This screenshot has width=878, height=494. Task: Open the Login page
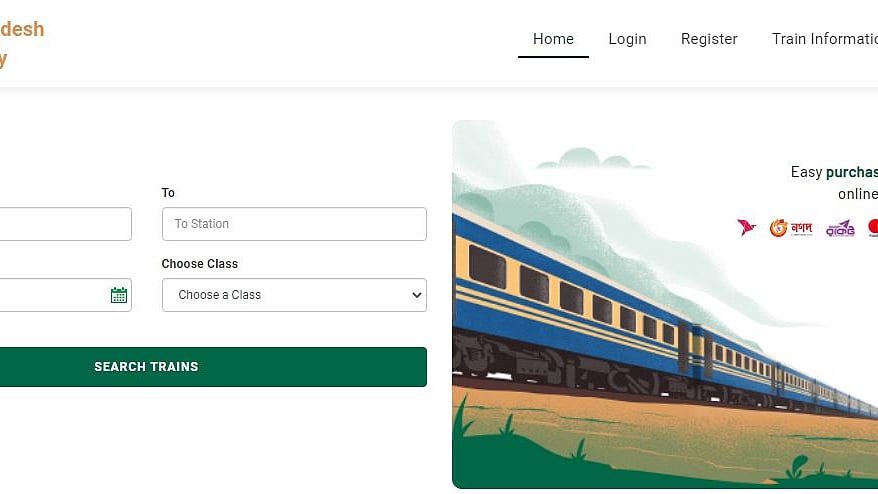(x=627, y=39)
